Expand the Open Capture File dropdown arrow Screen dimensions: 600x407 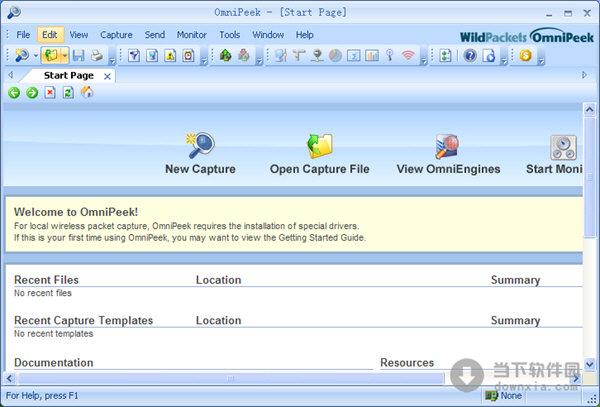pos(65,56)
